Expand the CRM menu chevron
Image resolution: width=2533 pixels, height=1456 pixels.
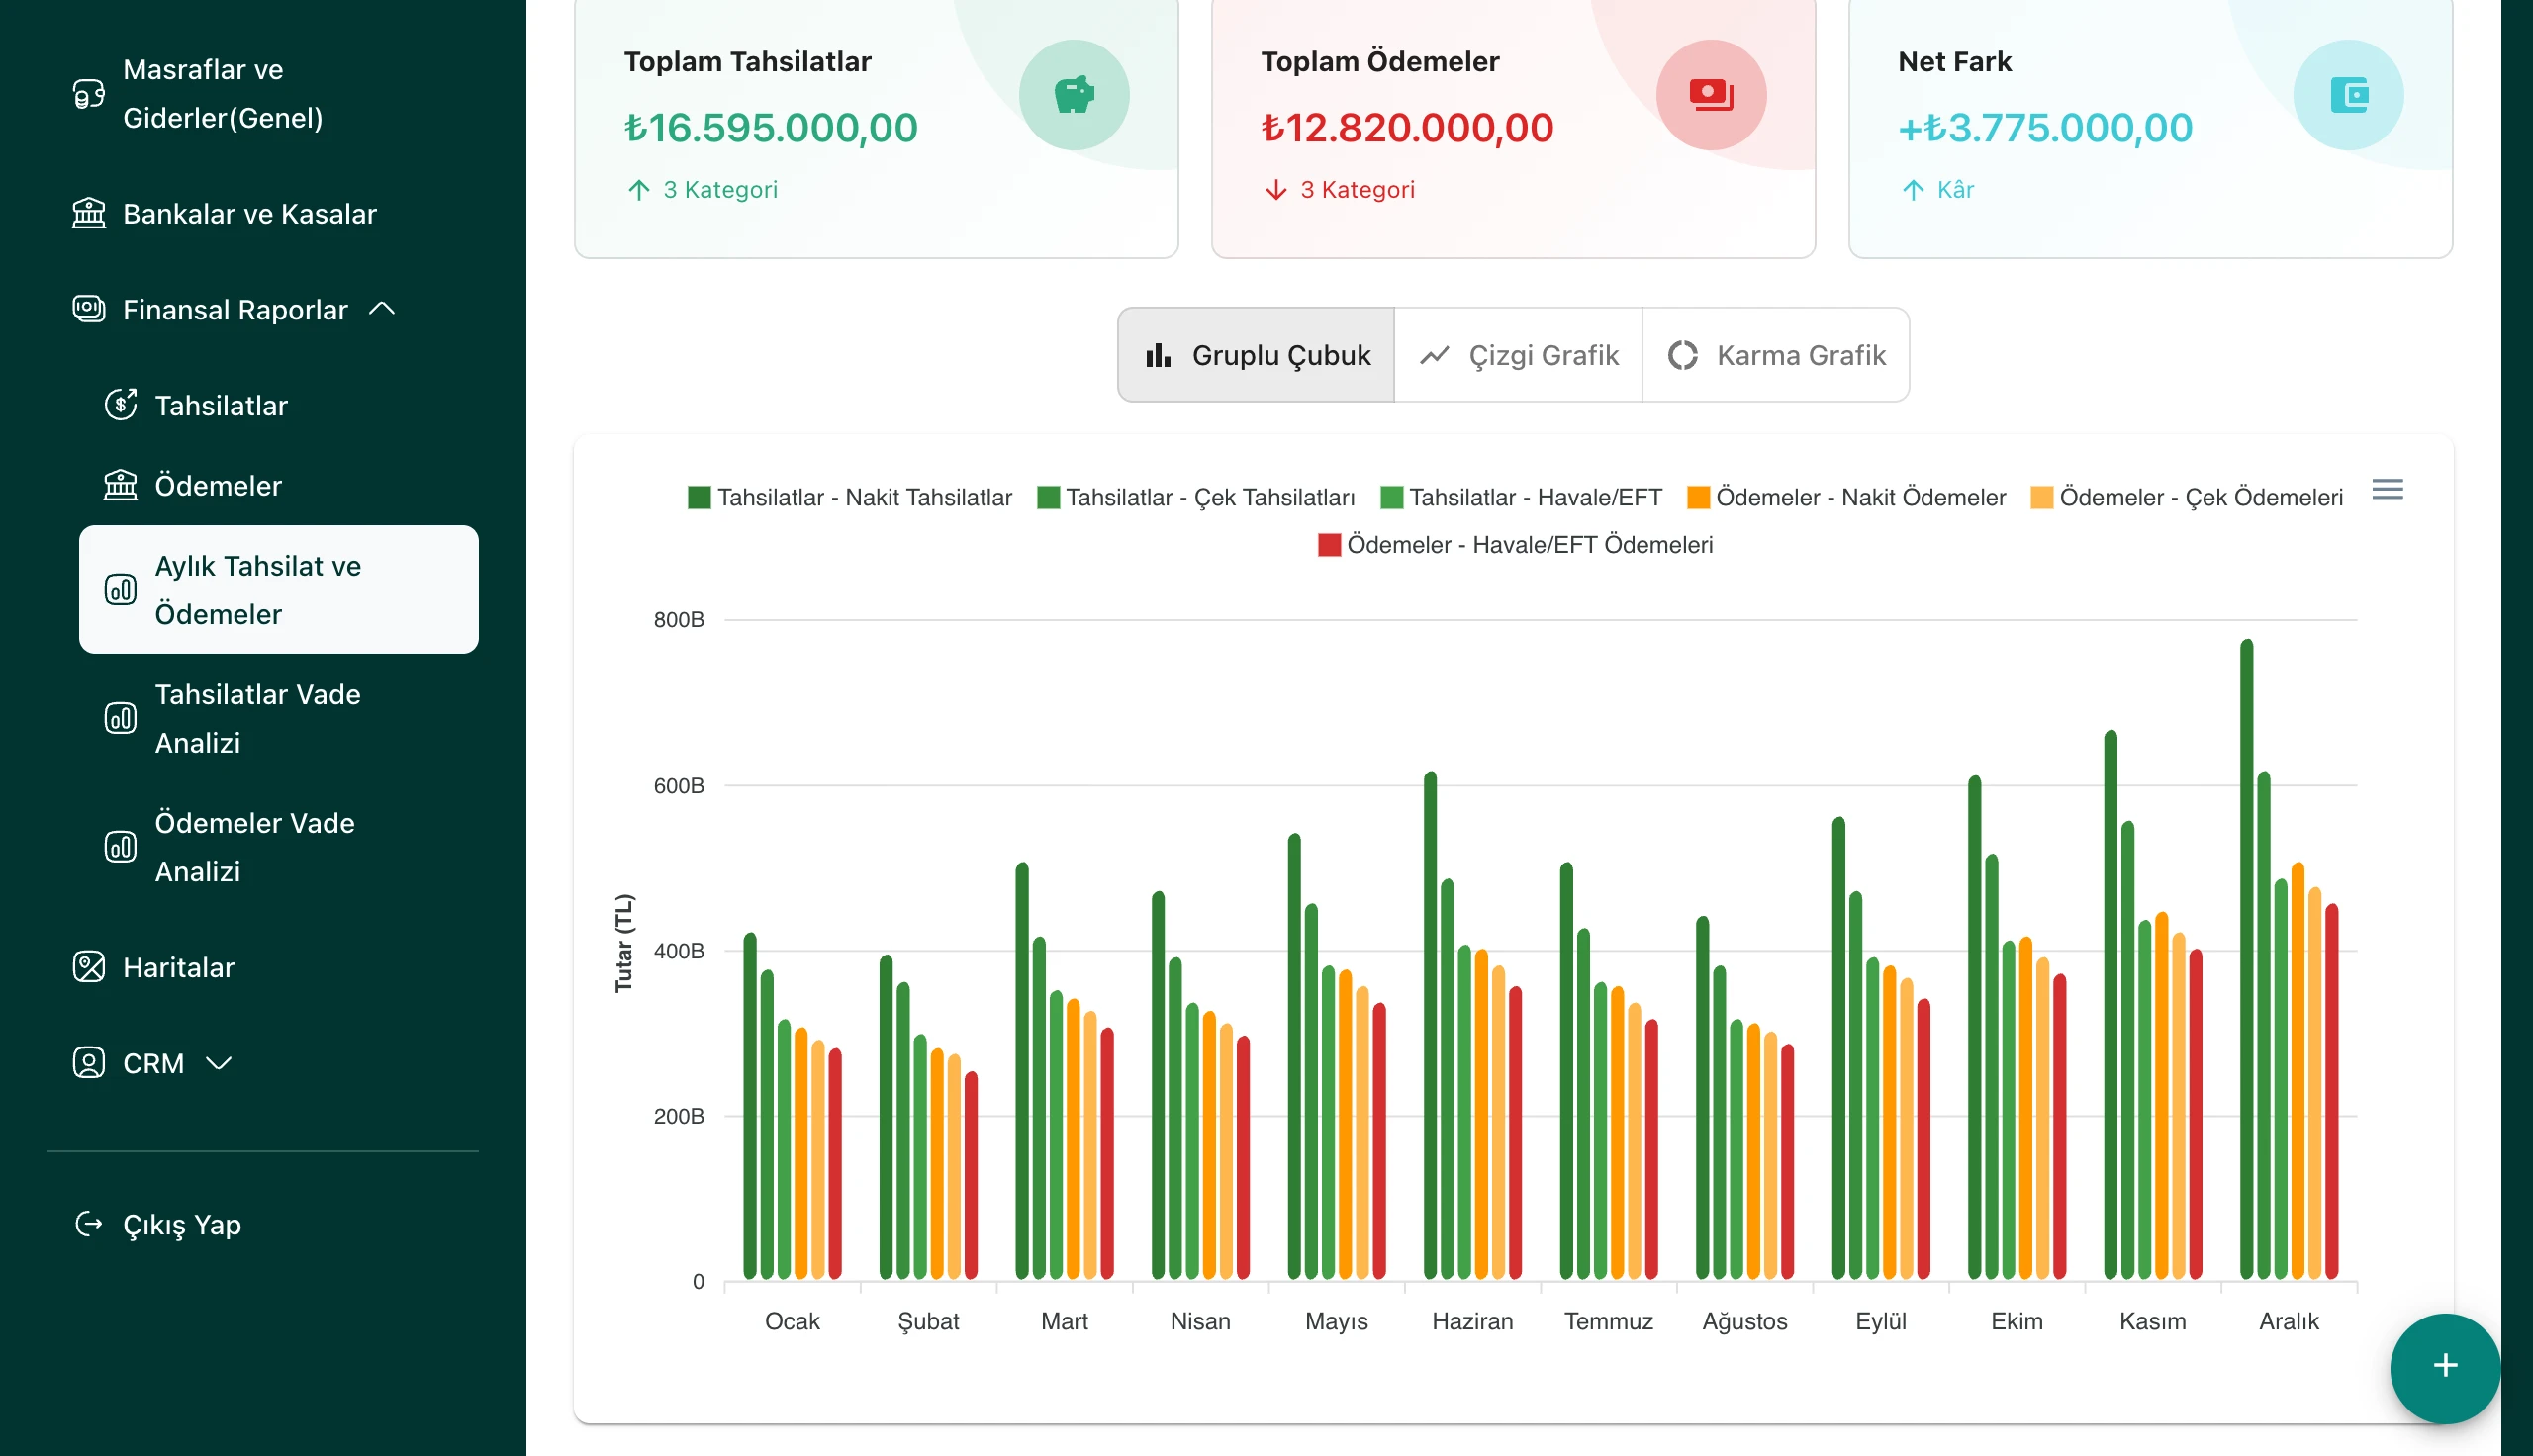click(x=219, y=1063)
